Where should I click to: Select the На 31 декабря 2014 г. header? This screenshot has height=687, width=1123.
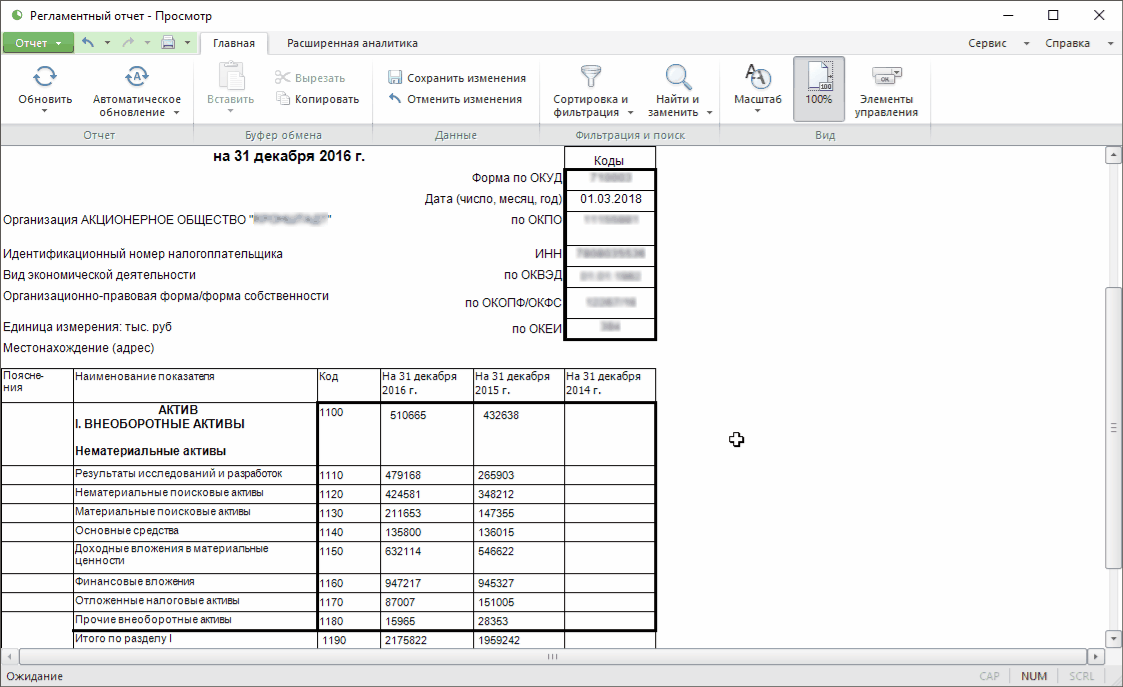609,385
